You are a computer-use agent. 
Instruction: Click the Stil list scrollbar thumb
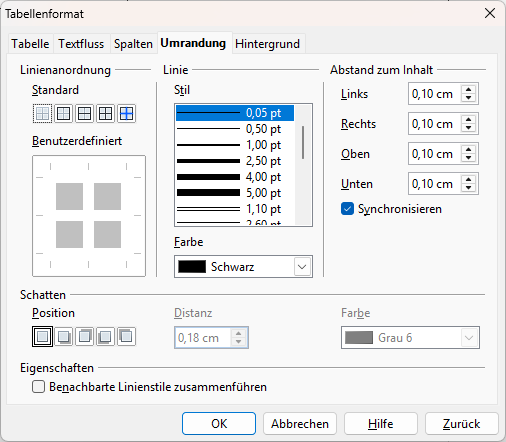pyautogui.click(x=303, y=142)
